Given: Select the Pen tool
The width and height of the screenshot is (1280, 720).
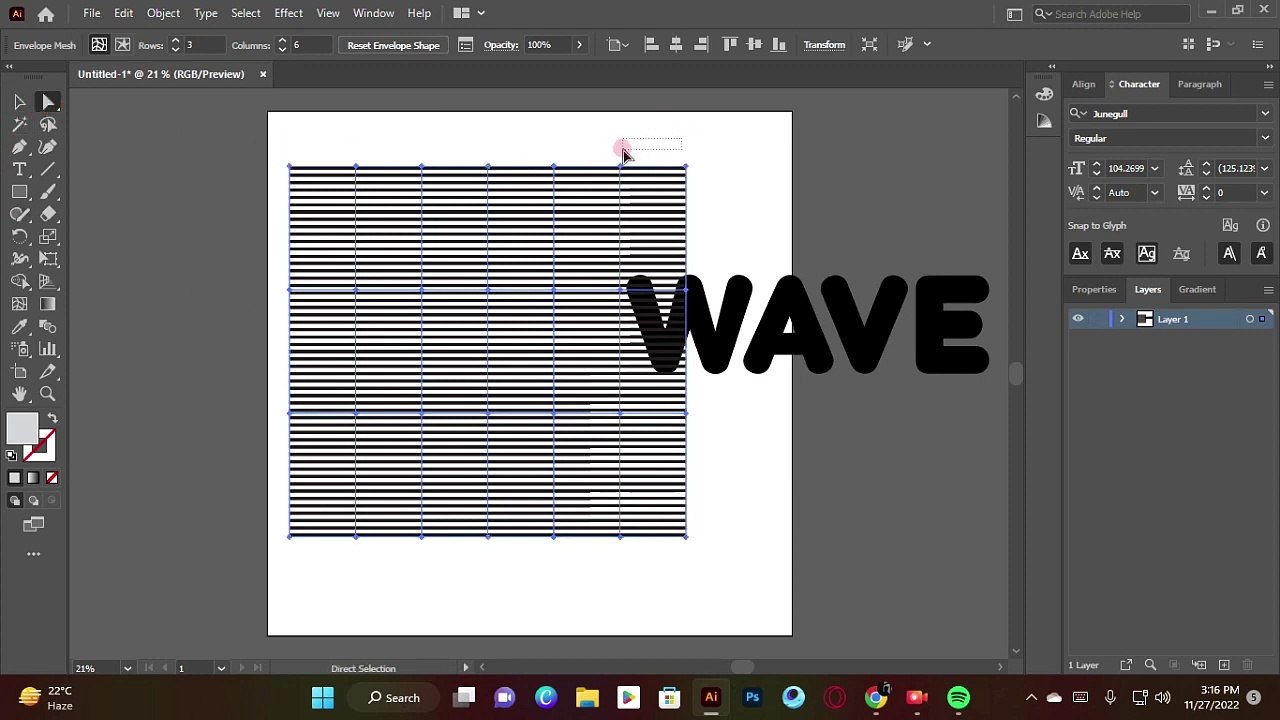Looking at the screenshot, I should click(x=19, y=147).
